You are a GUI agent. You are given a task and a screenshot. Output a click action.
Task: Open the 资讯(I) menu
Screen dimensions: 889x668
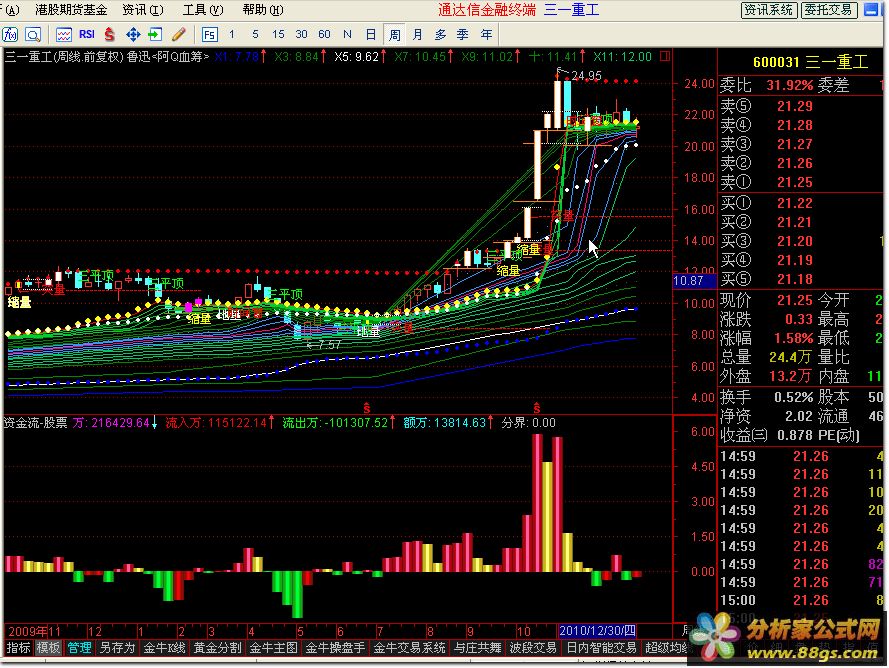[143, 10]
